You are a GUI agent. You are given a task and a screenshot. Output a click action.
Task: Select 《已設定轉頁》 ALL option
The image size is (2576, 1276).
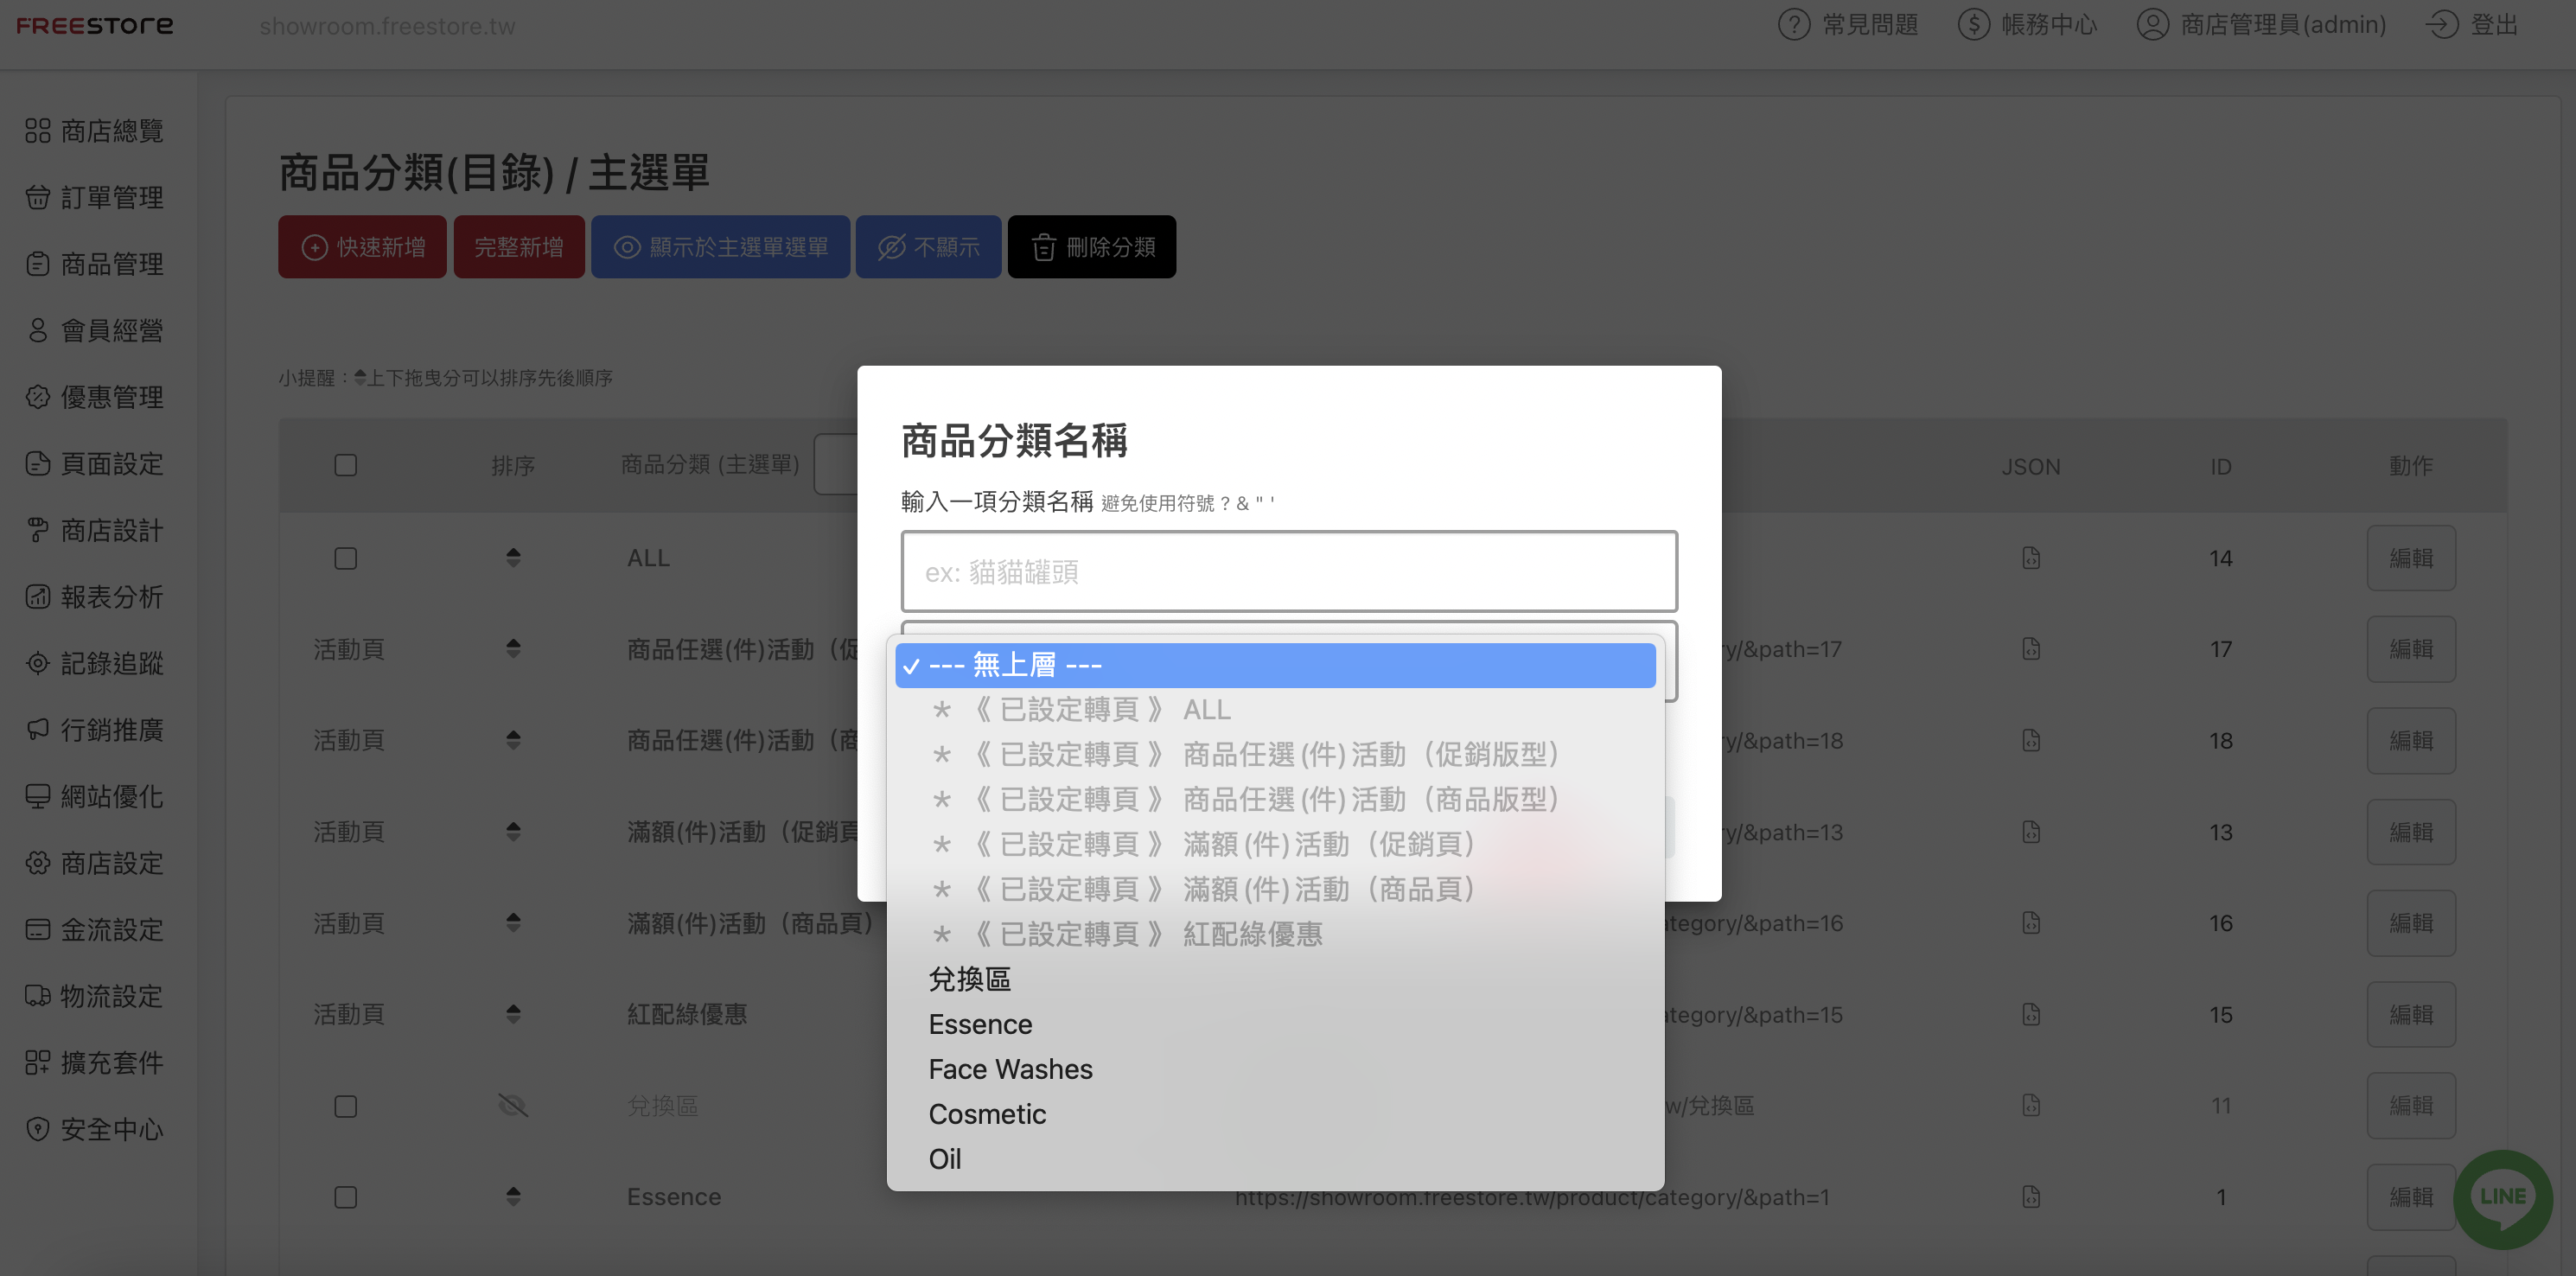[x=1275, y=710]
